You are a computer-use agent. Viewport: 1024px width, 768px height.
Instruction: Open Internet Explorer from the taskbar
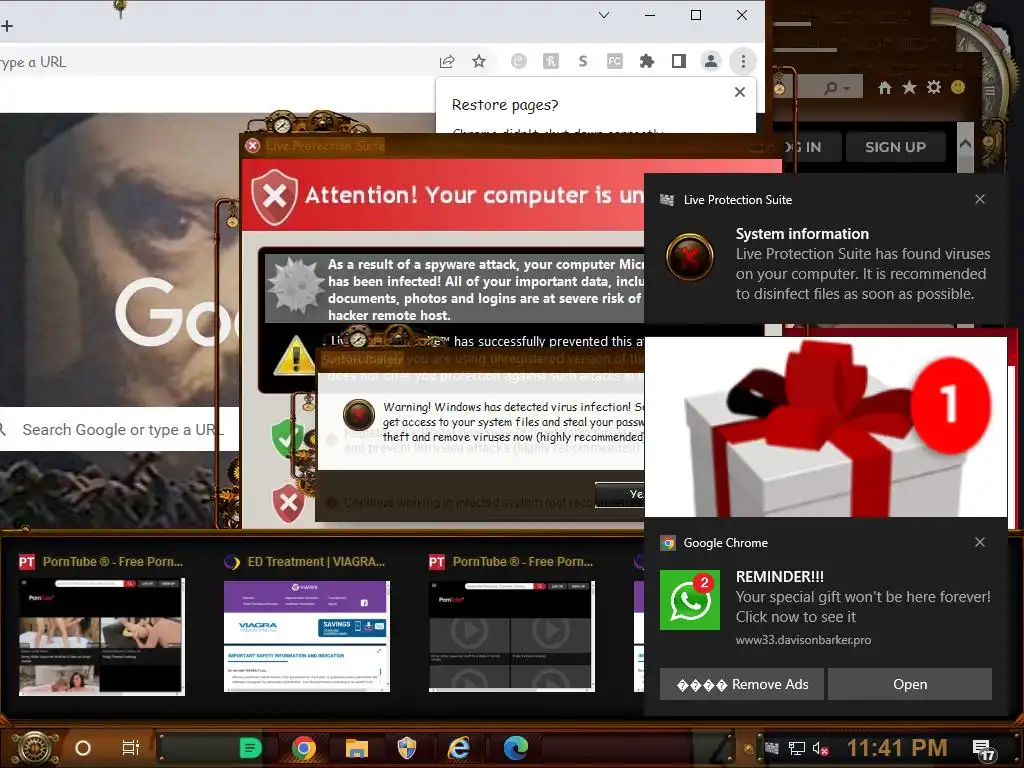[x=459, y=748]
